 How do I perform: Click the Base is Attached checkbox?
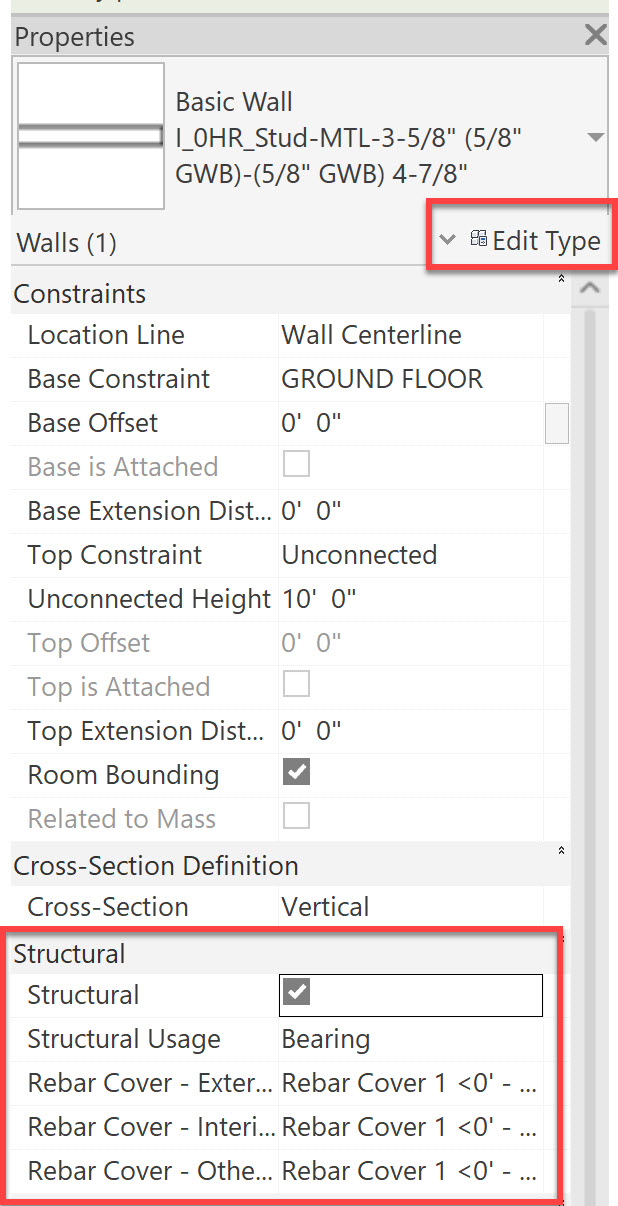pos(297,464)
